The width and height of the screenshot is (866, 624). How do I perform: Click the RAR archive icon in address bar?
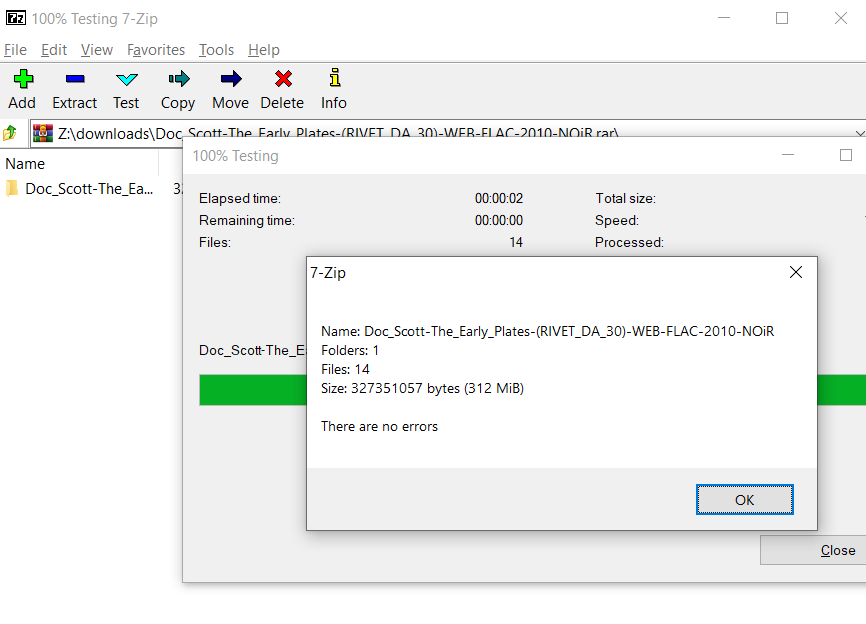(x=43, y=133)
